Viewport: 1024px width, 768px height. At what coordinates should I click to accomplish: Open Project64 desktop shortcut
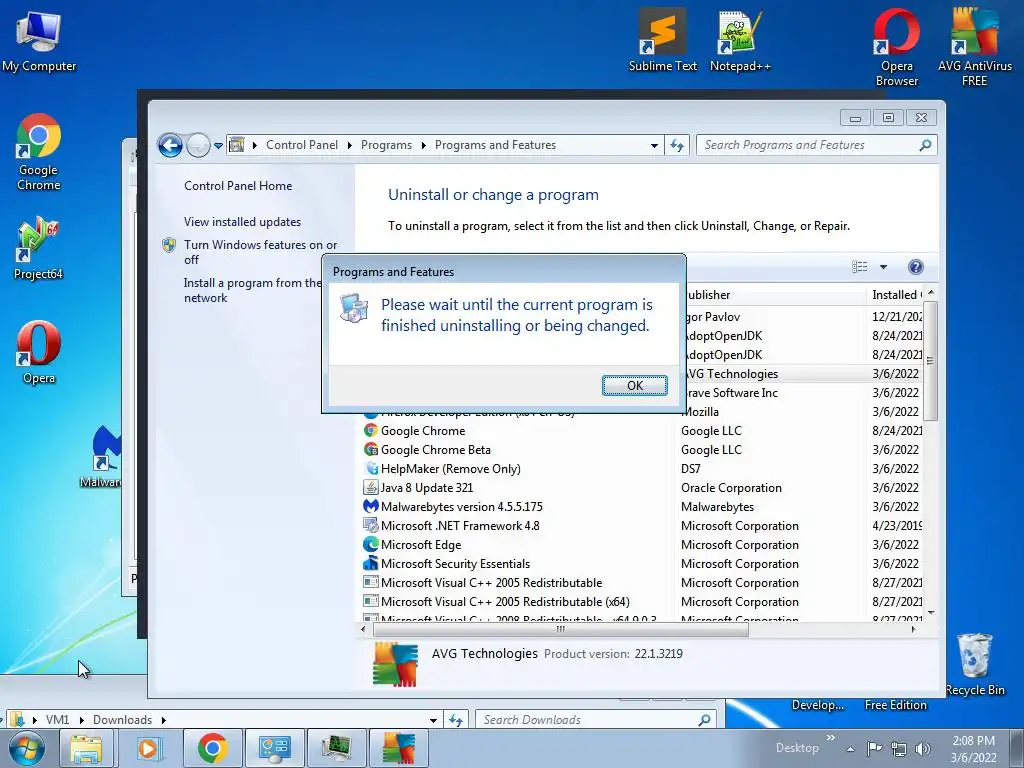[38, 248]
